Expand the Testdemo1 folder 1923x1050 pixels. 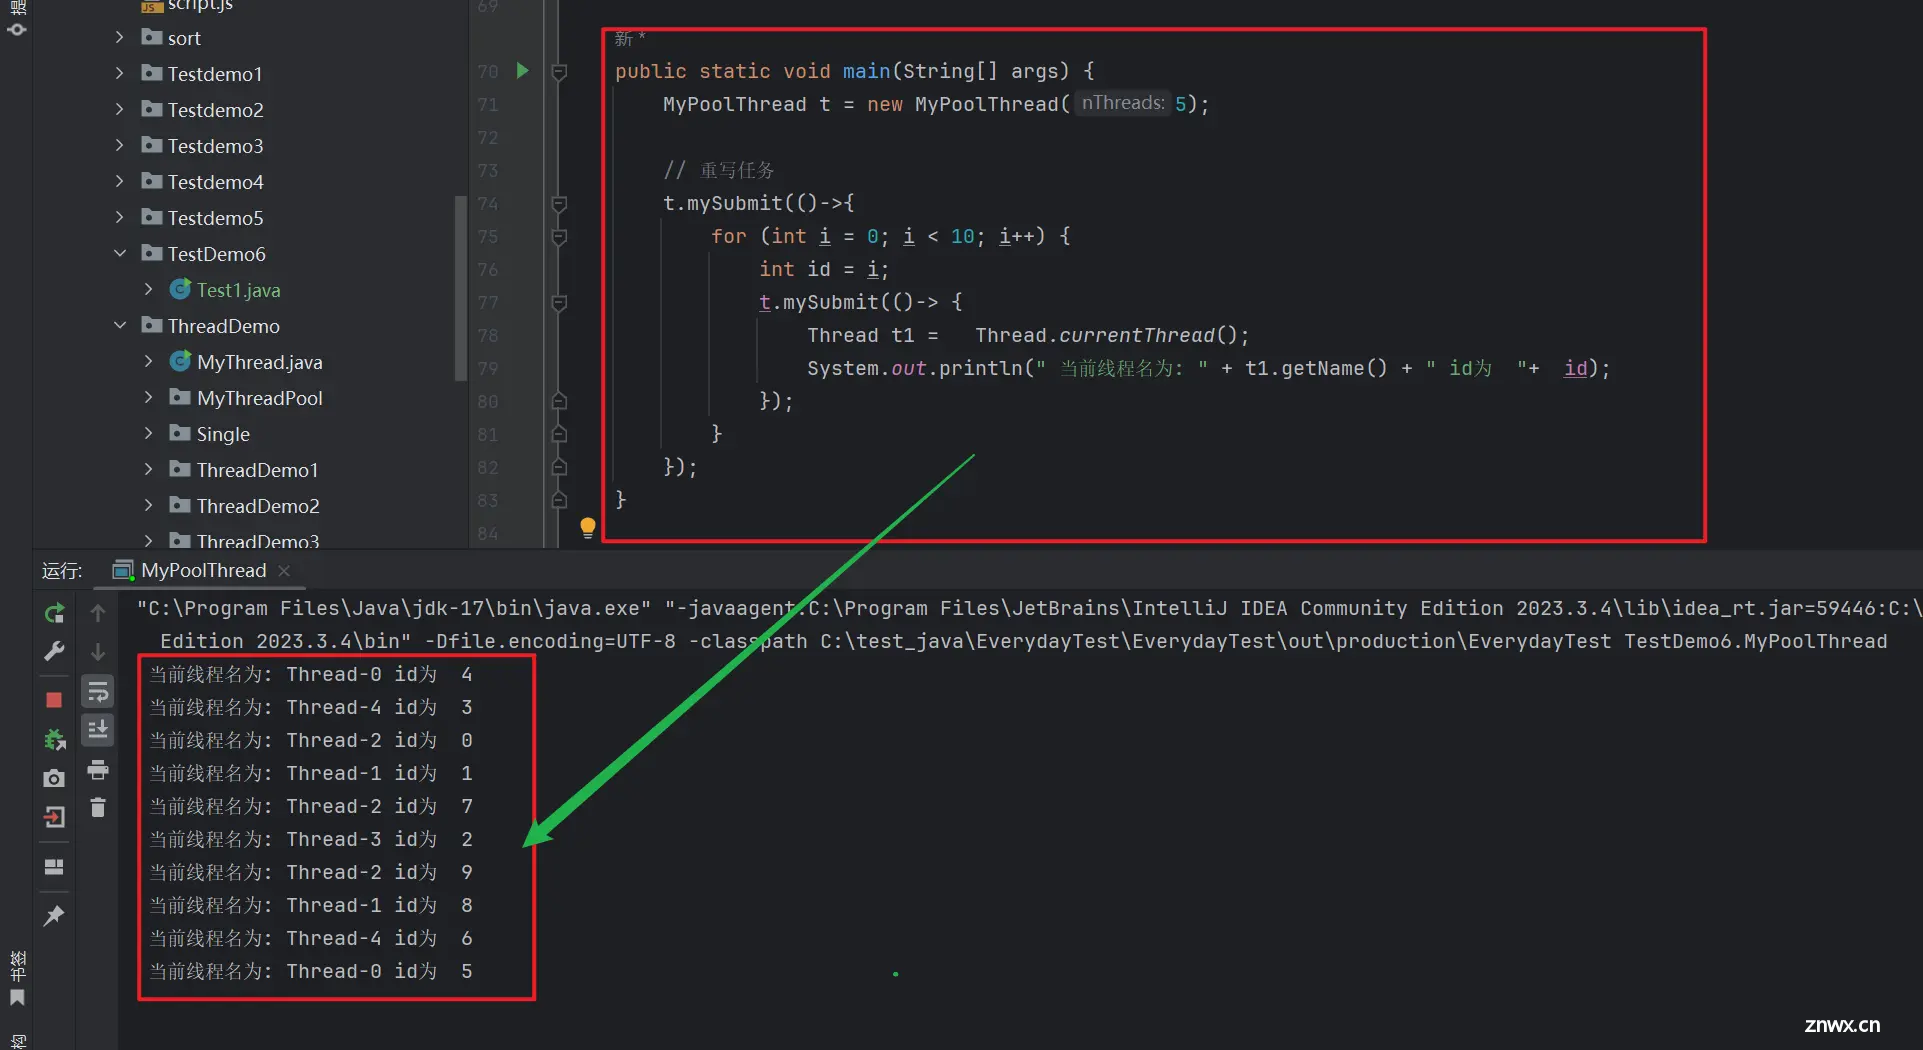[x=119, y=73]
